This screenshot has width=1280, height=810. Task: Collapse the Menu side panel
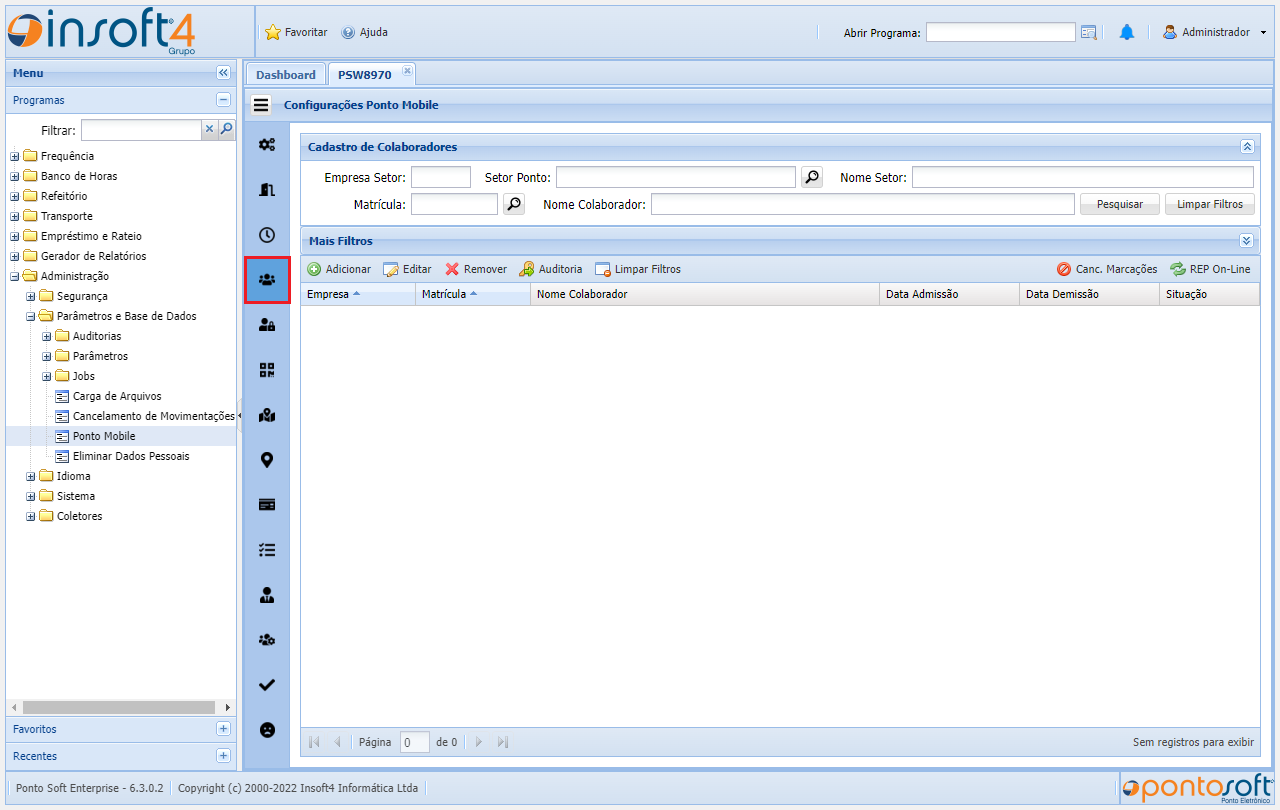223,73
